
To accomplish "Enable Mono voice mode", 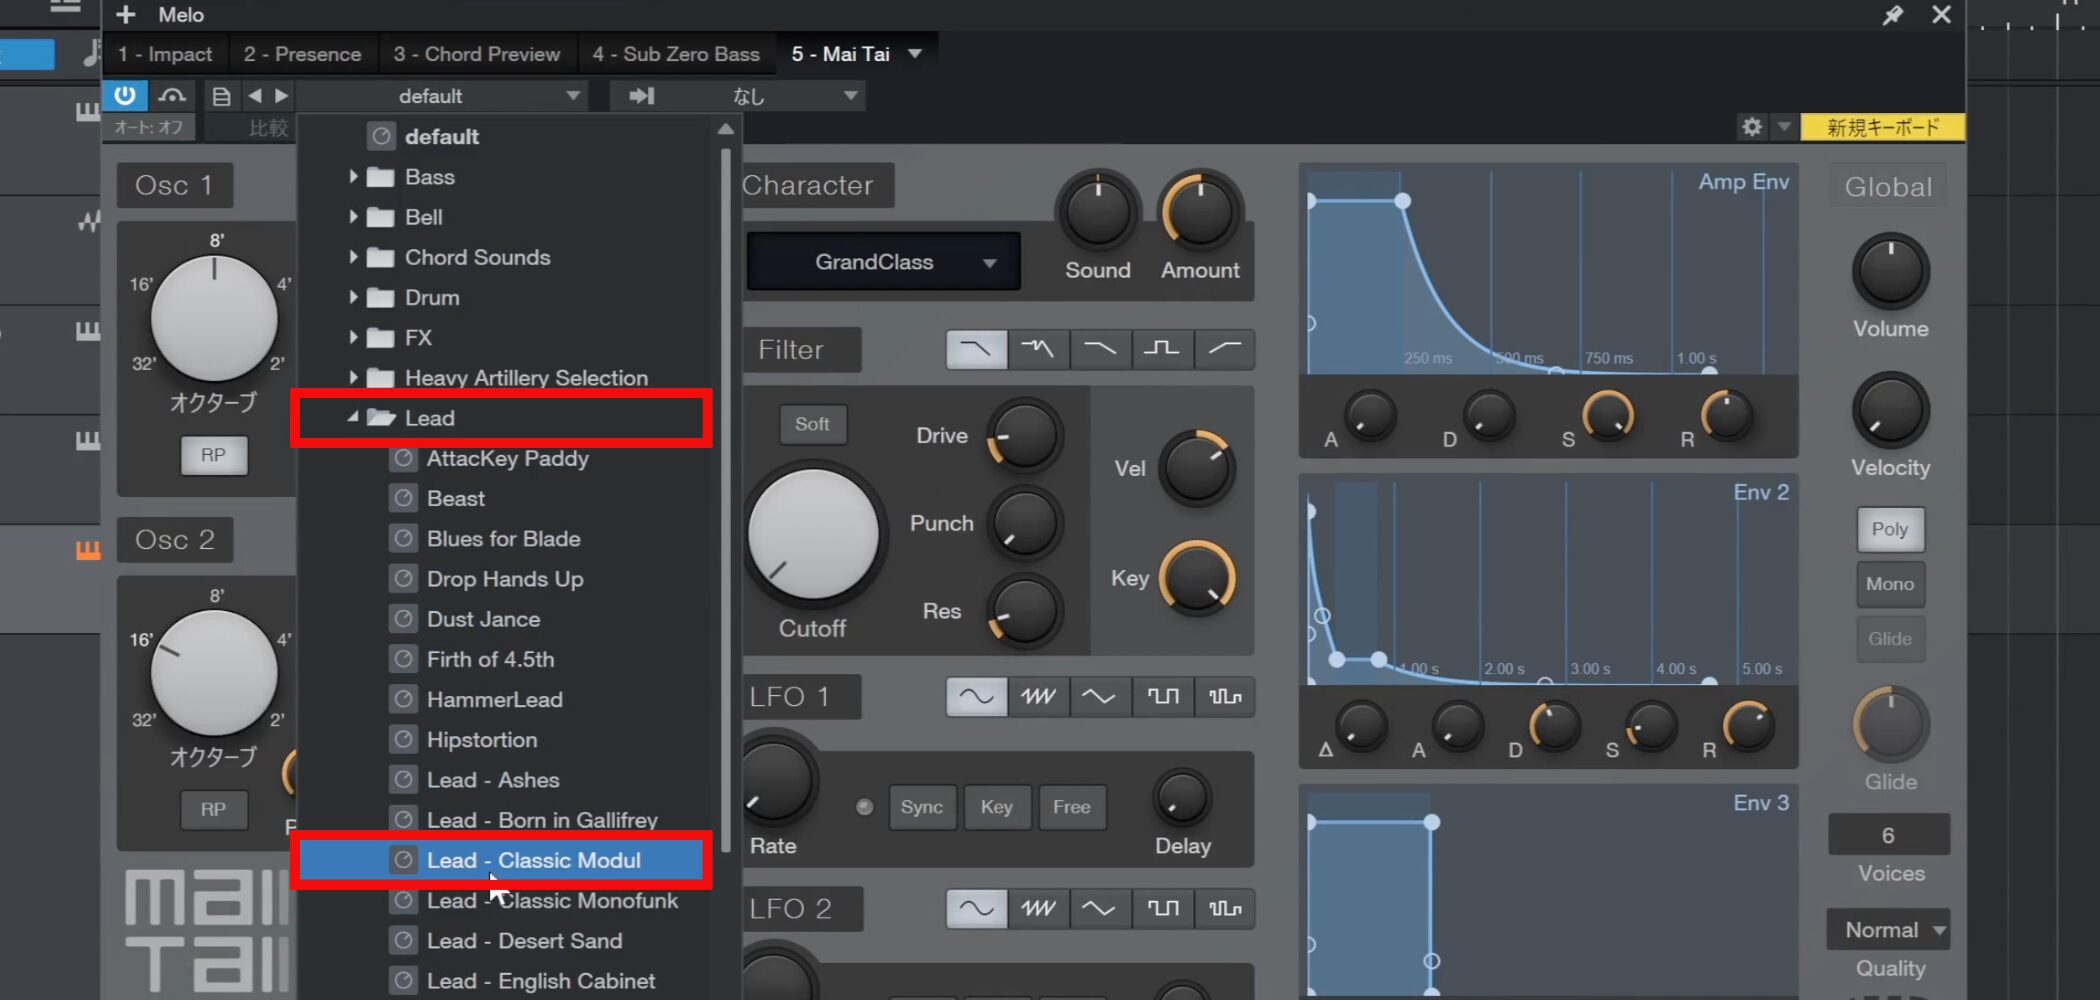I will (x=1889, y=584).
